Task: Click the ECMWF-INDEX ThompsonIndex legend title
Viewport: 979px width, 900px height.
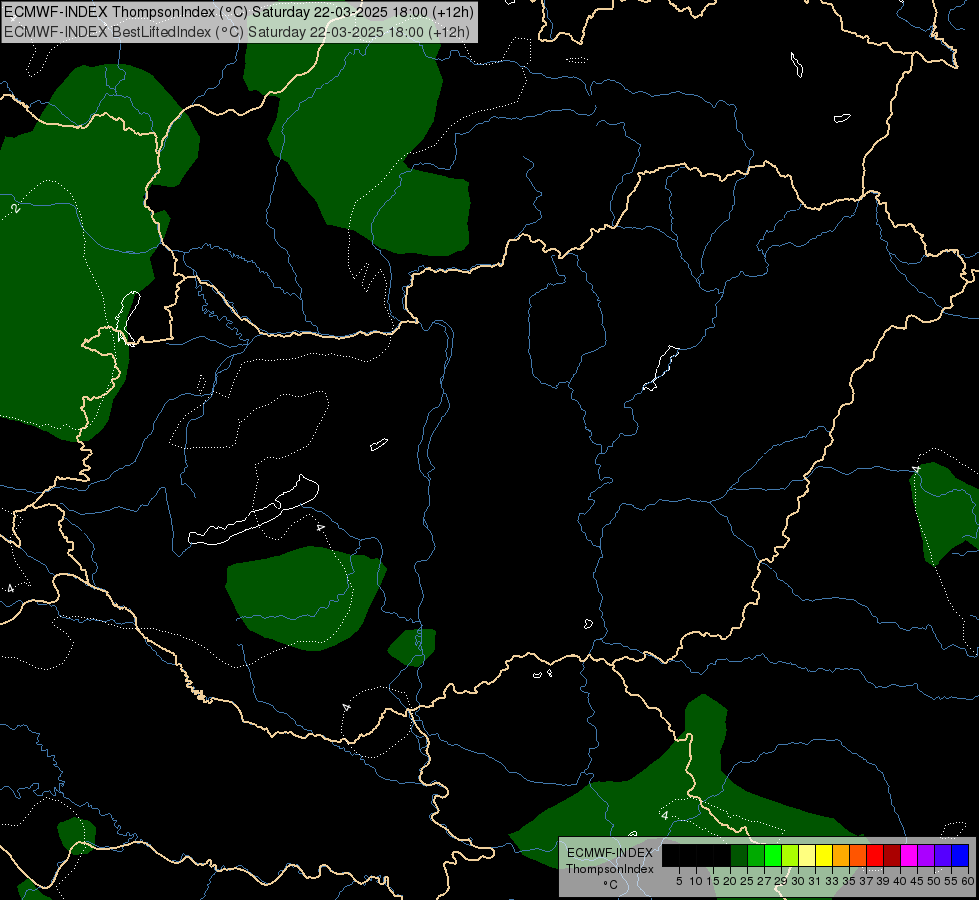Action: [x=610, y=861]
